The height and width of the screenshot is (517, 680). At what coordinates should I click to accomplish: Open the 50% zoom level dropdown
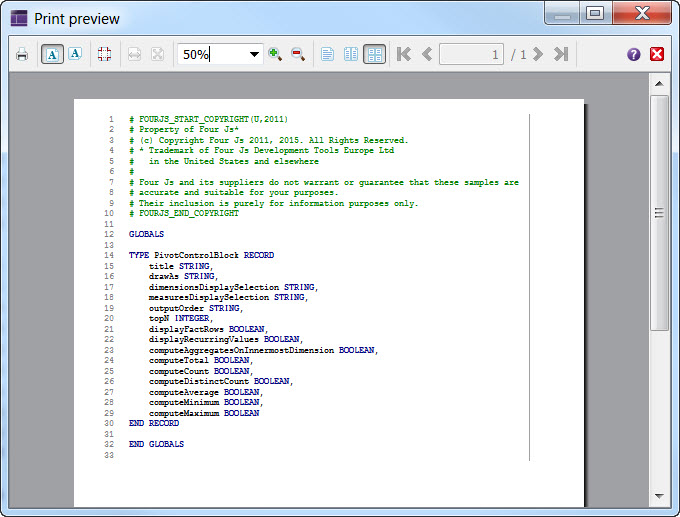(x=255, y=54)
